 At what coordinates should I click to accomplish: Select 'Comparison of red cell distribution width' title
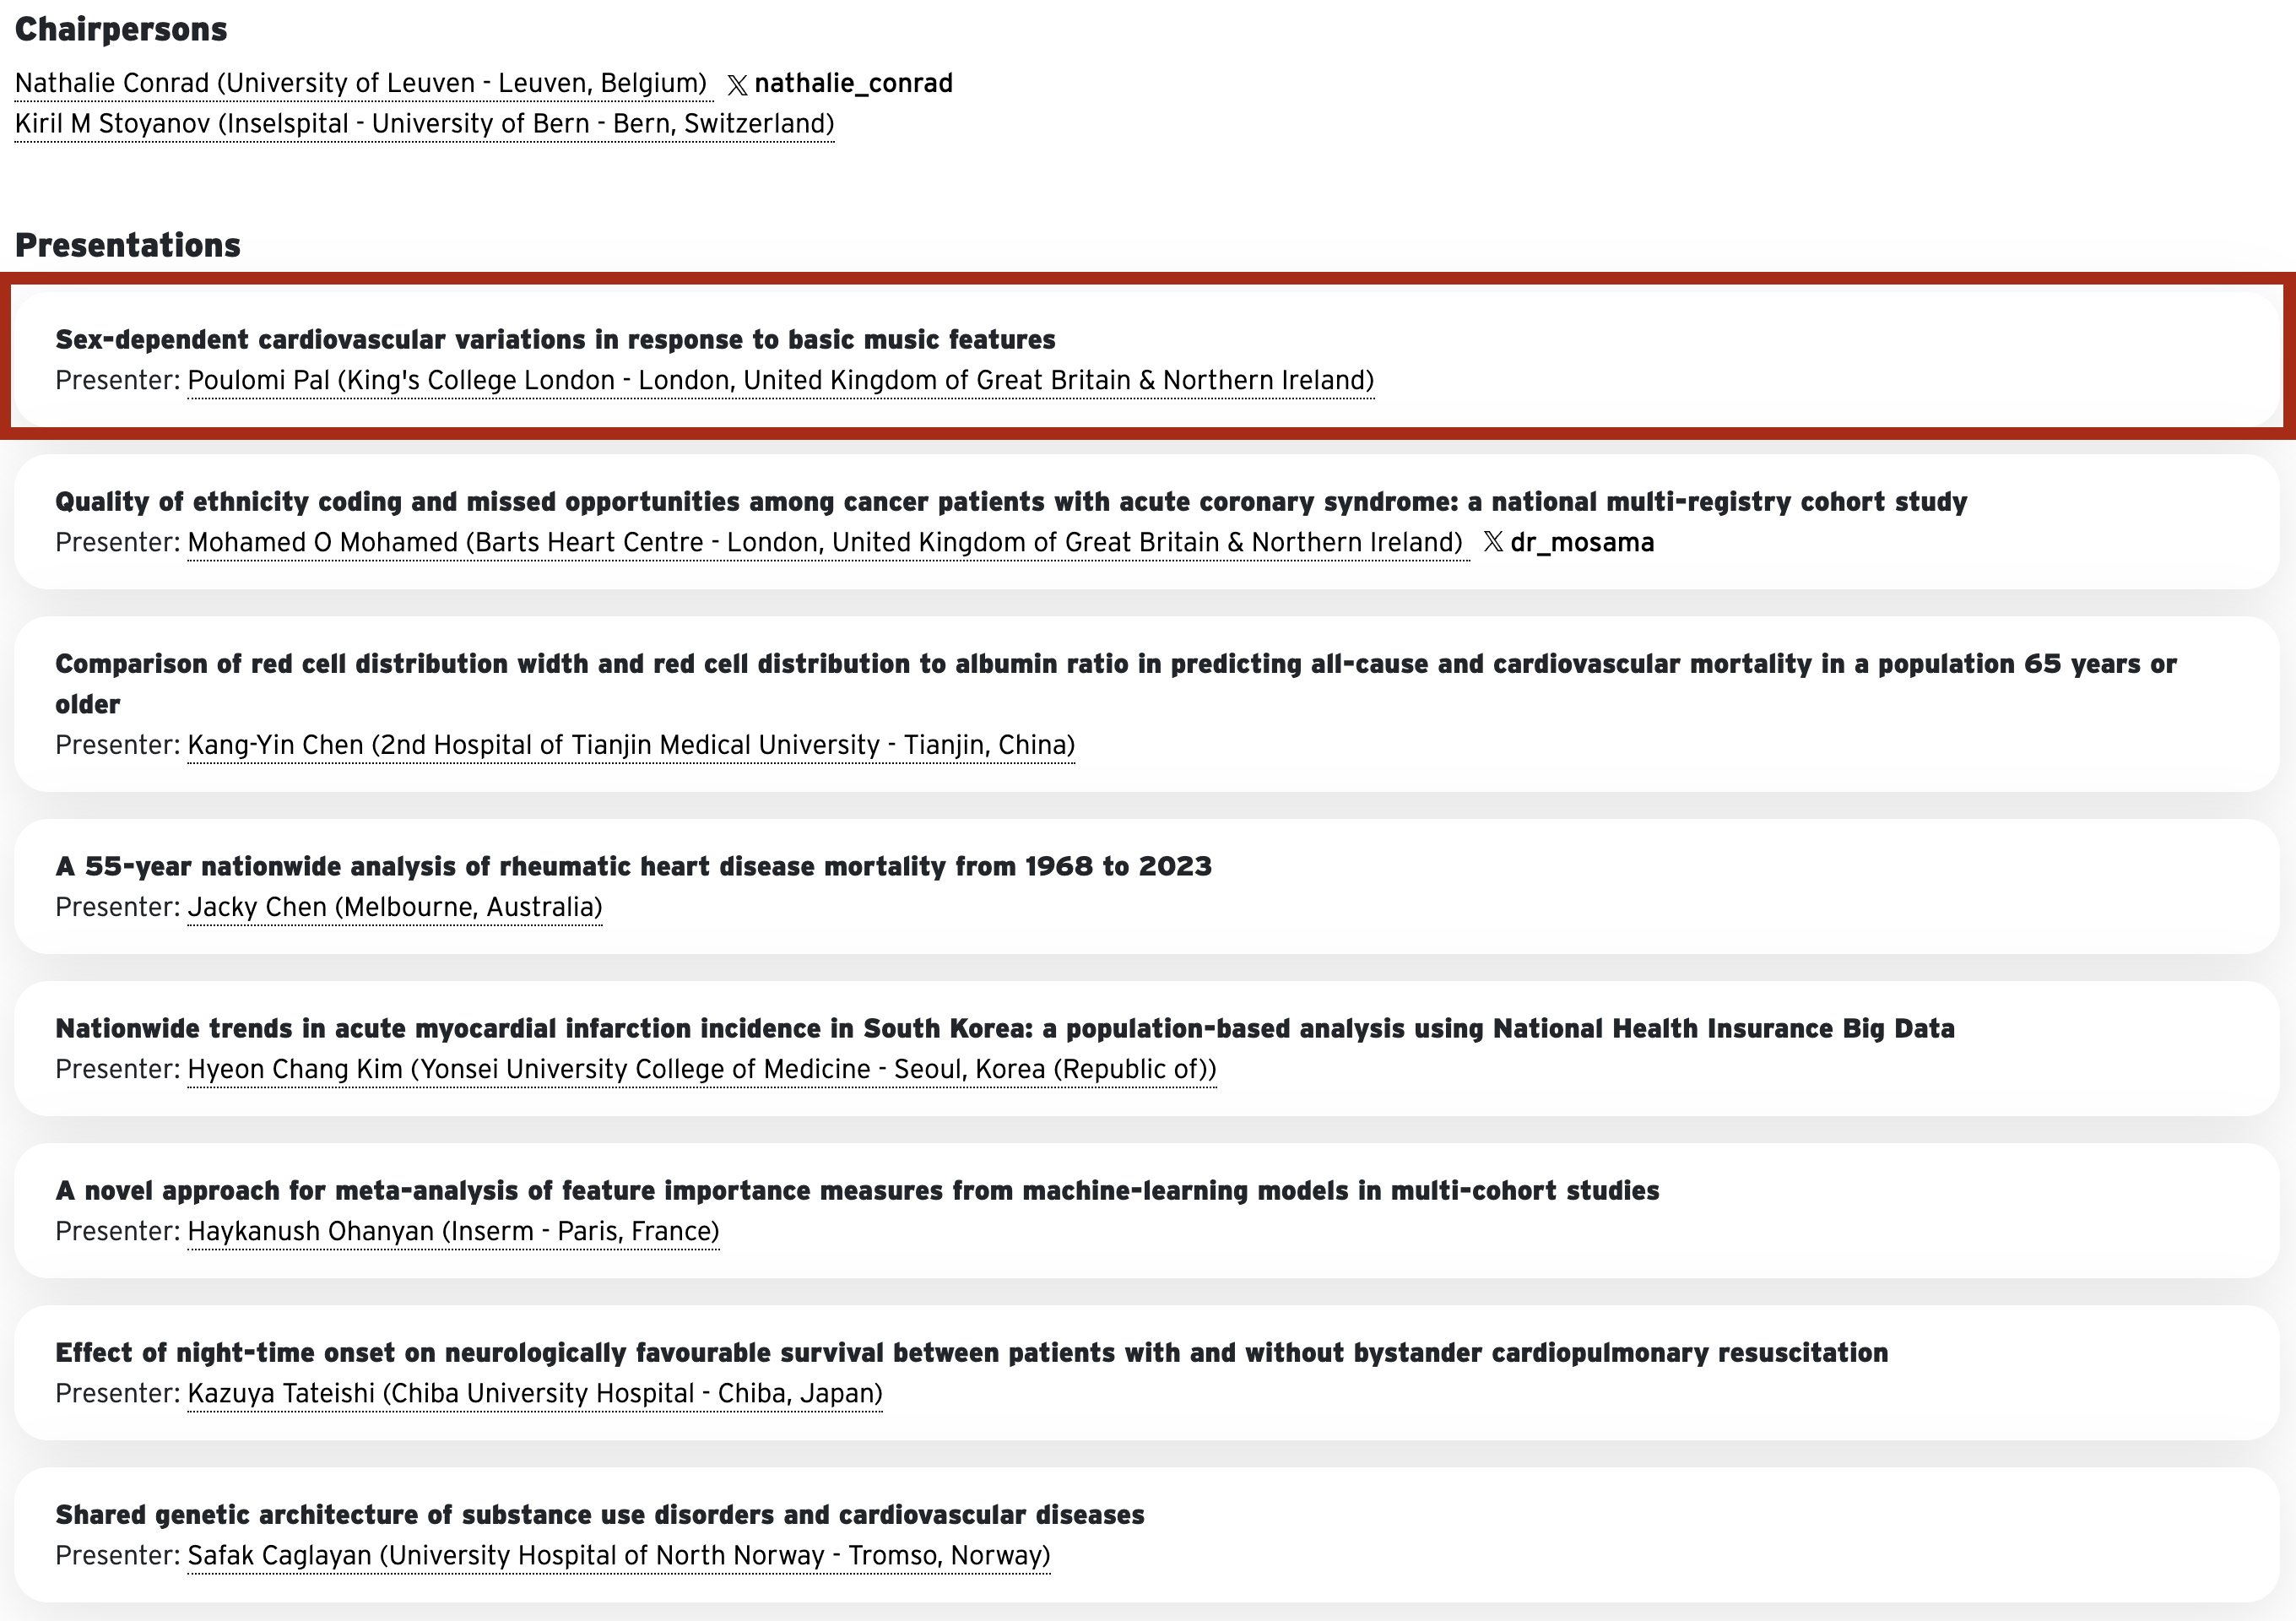point(1116,684)
